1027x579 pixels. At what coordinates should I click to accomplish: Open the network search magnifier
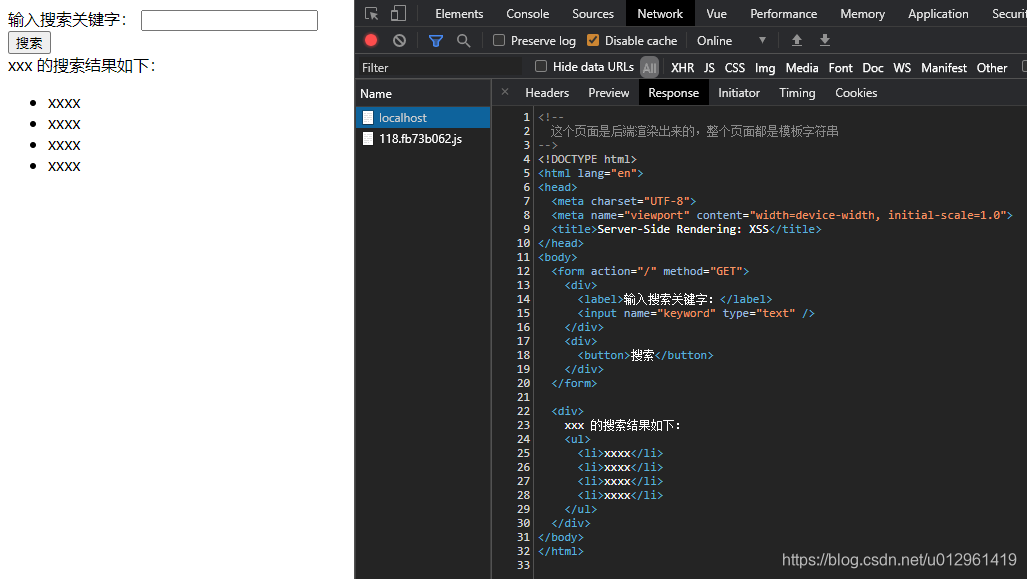pyautogui.click(x=464, y=41)
